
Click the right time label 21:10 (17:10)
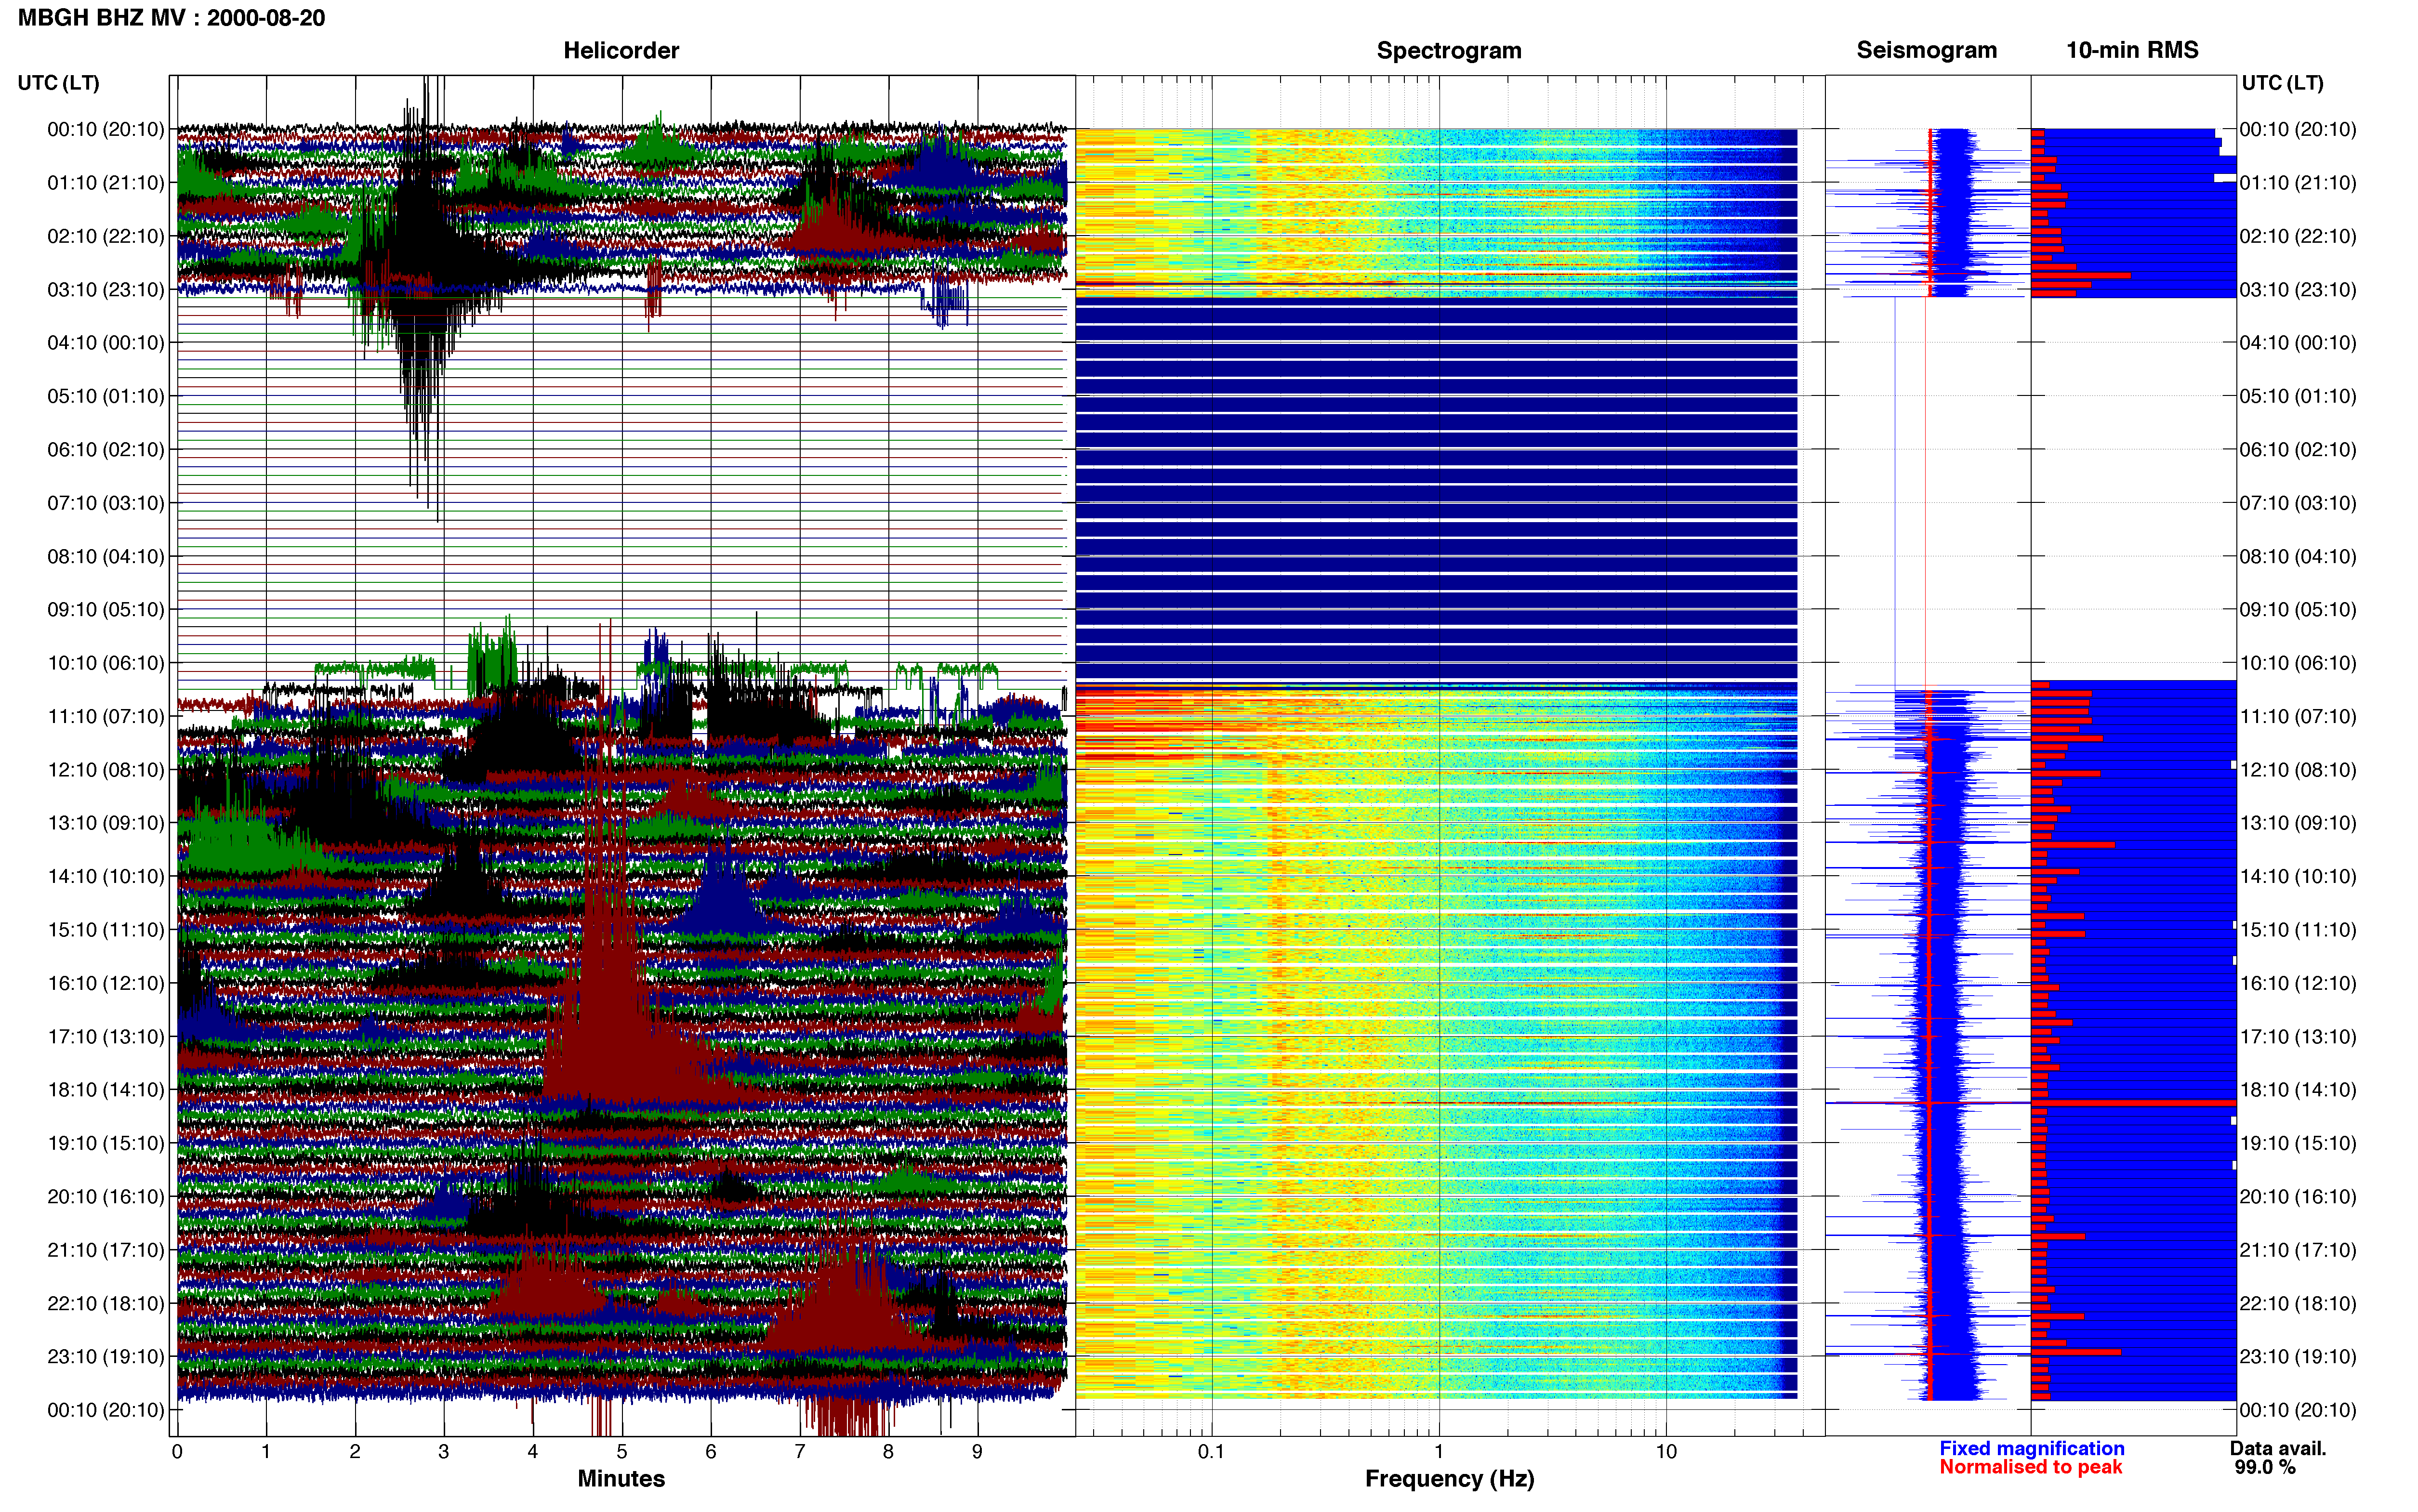2298,1250
